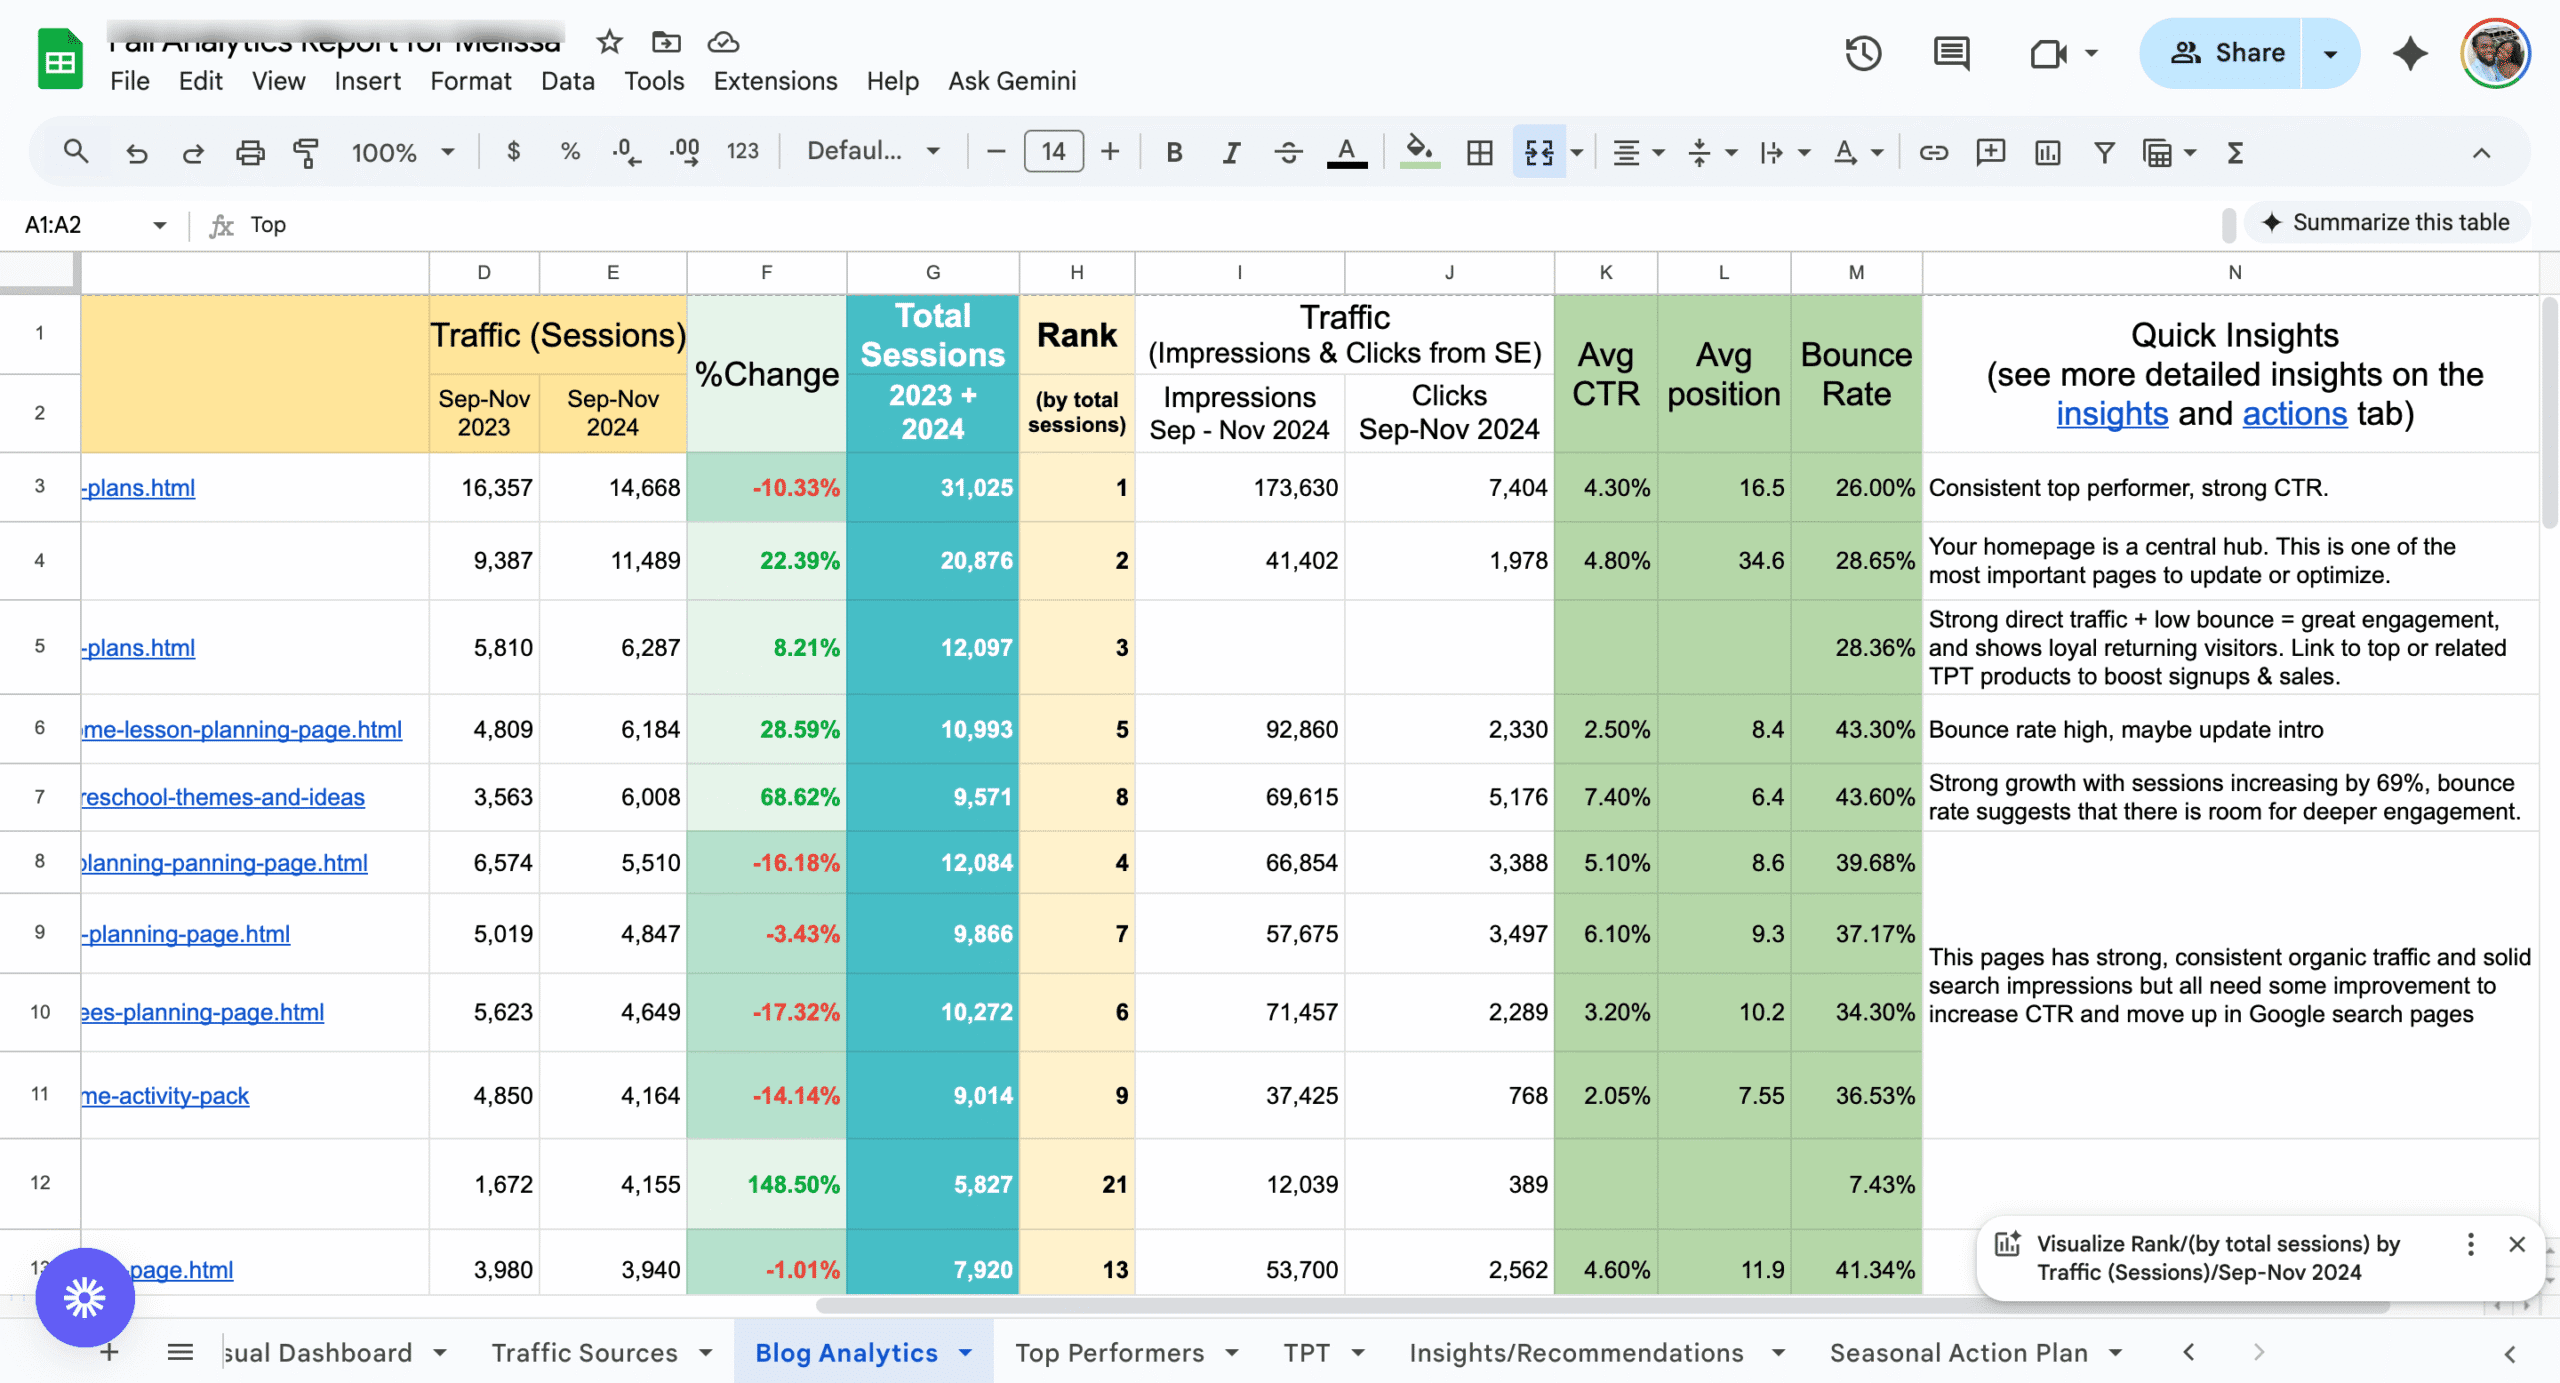Insert a link into the cell
This screenshot has height=1383, width=2560.
(x=1933, y=152)
